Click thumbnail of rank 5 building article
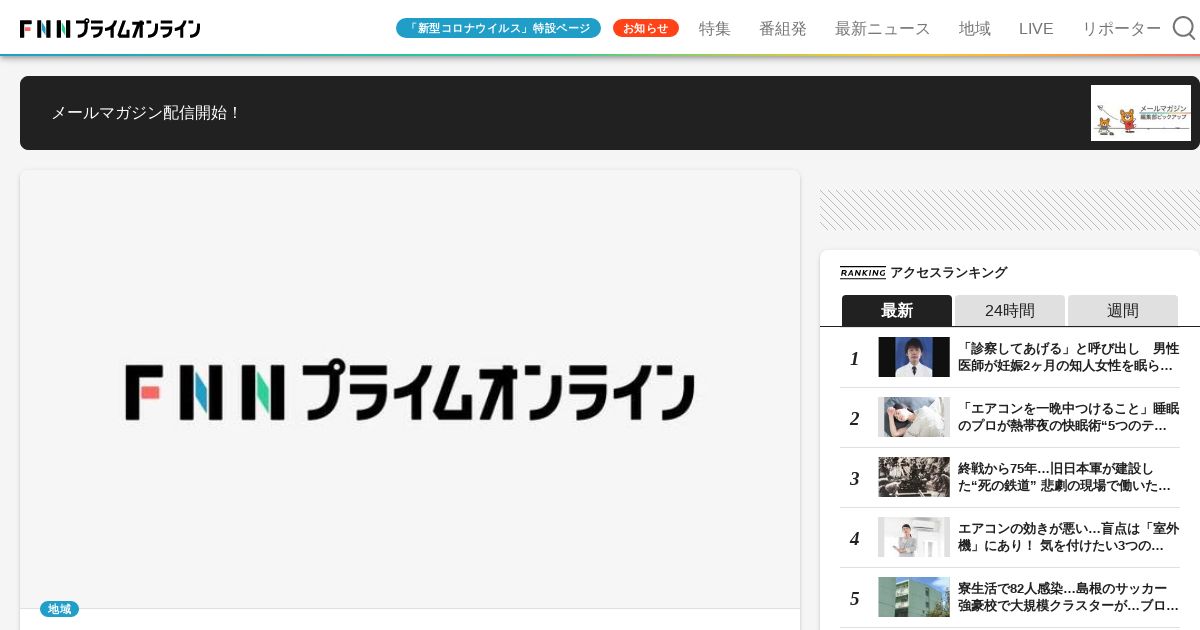Image resolution: width=1200 pixels, height=630 pixels. click(914, 597)
